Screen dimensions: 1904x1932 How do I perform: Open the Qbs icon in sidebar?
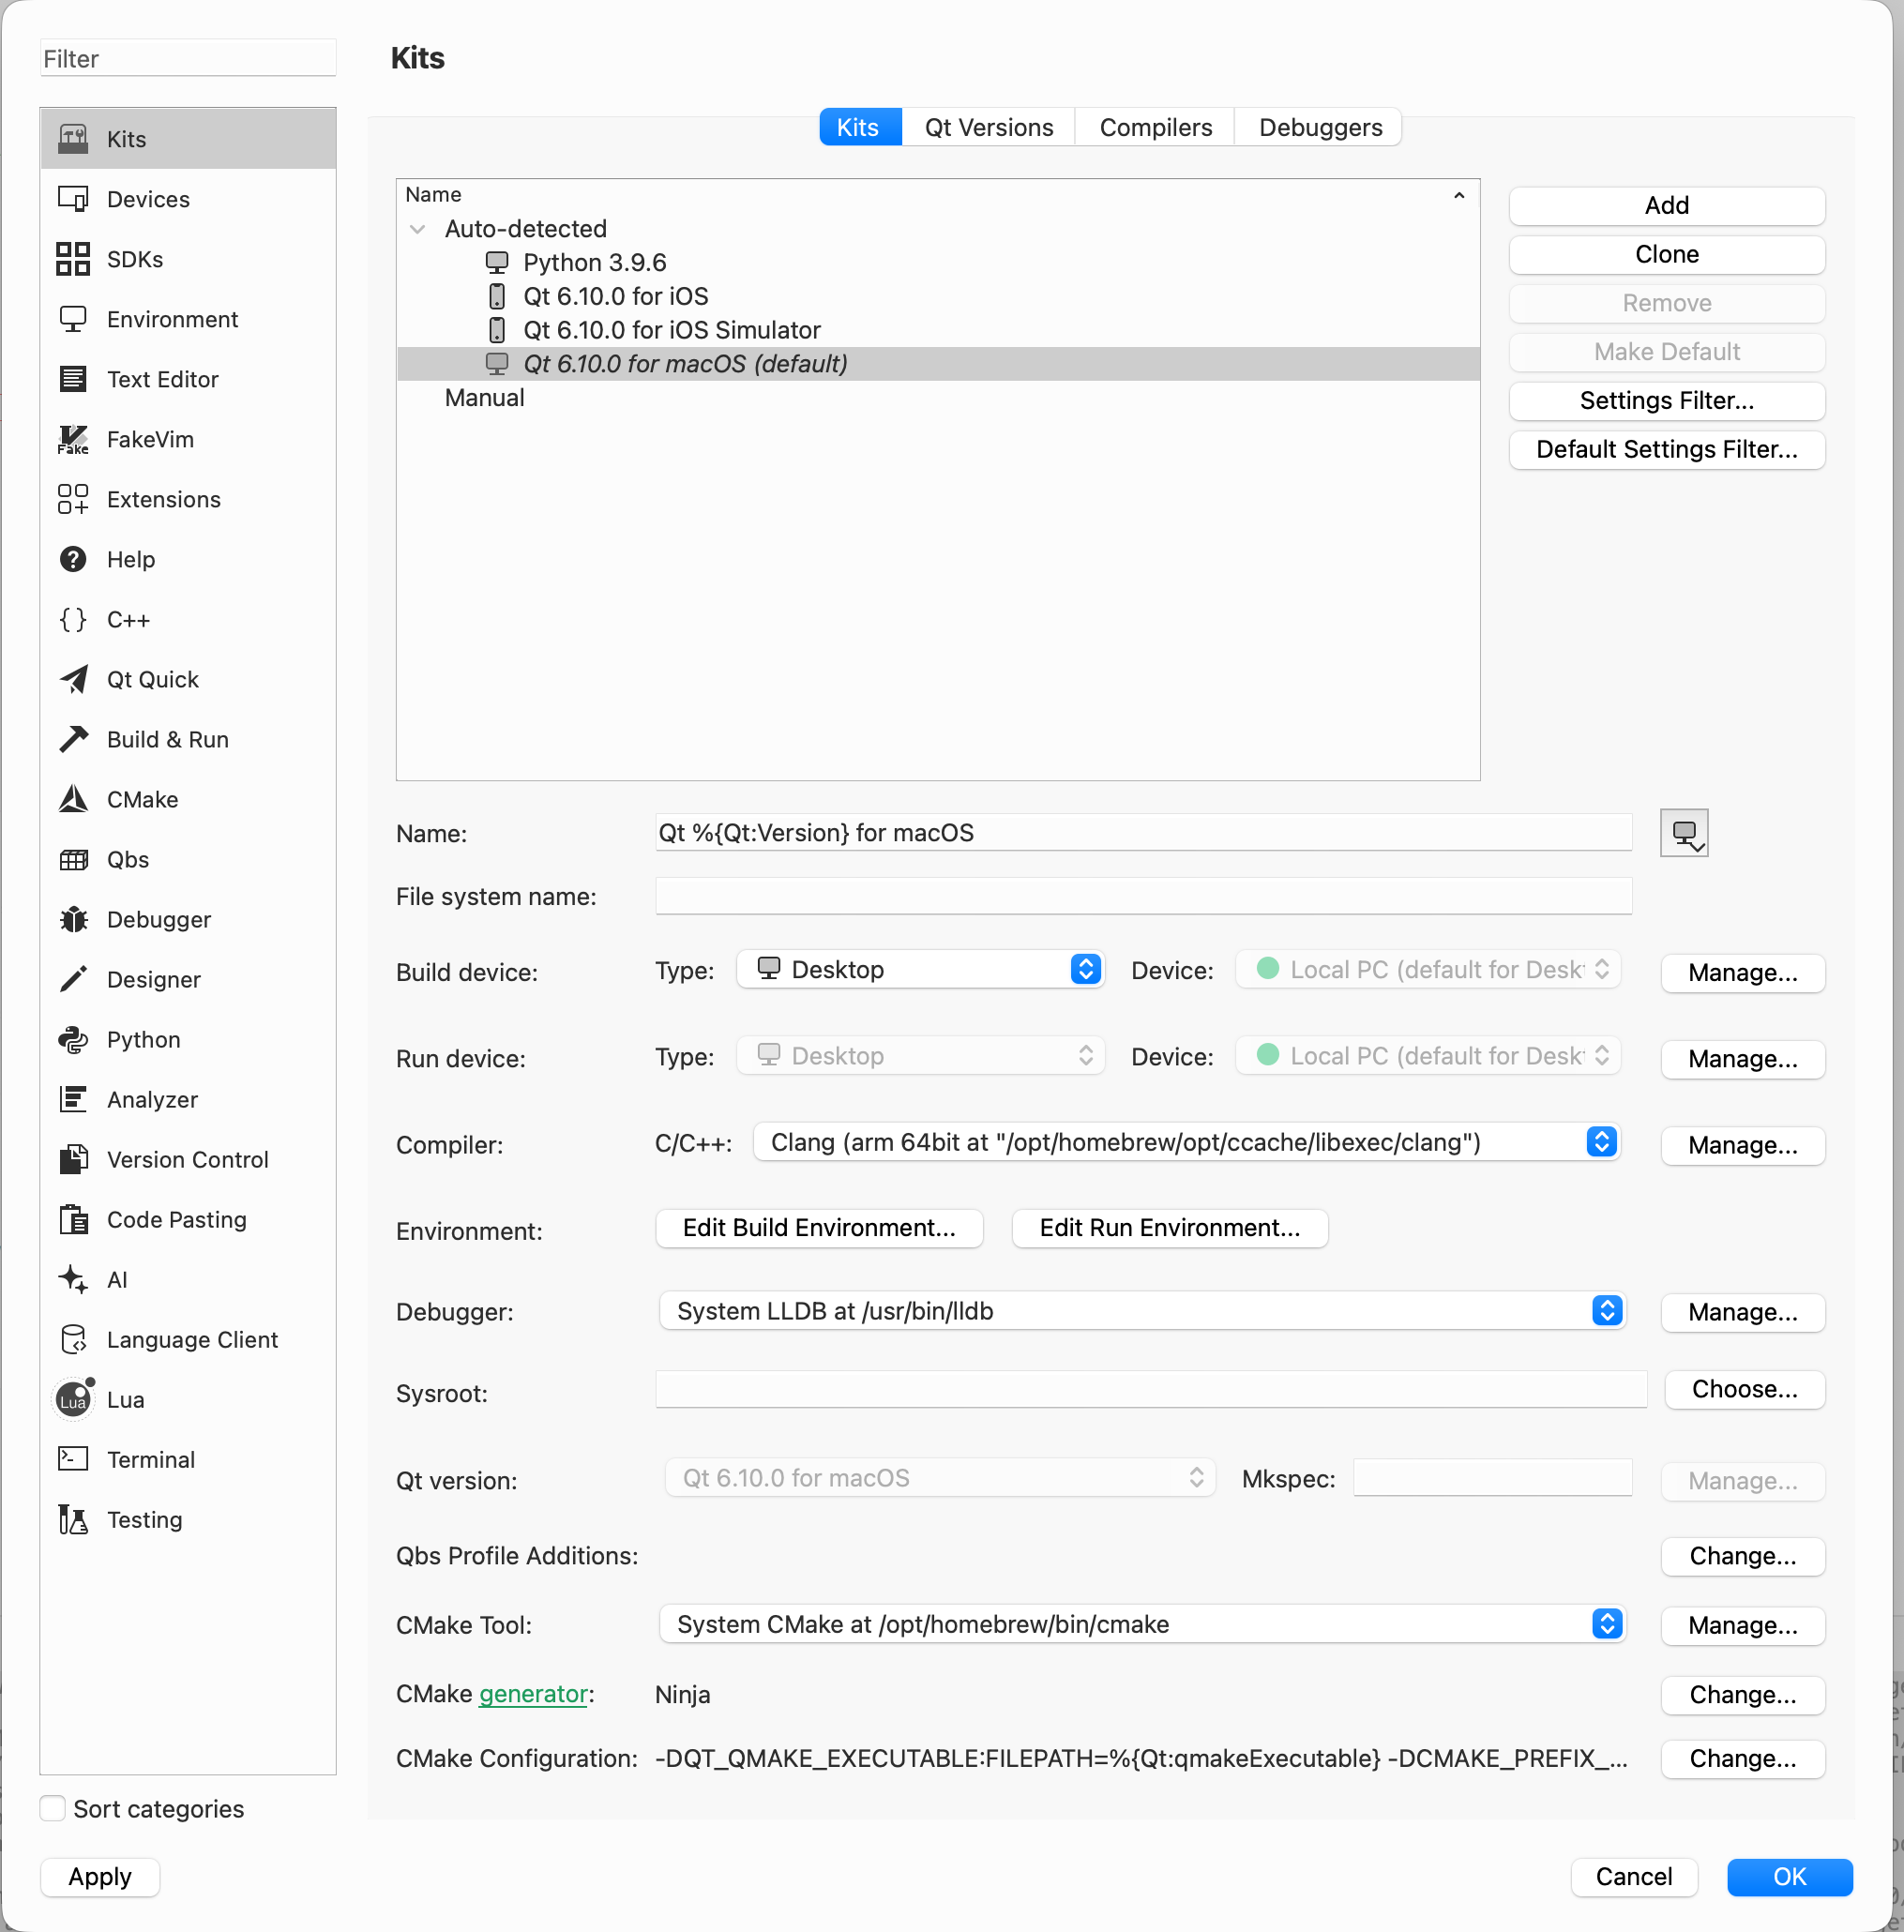[73, 859]
